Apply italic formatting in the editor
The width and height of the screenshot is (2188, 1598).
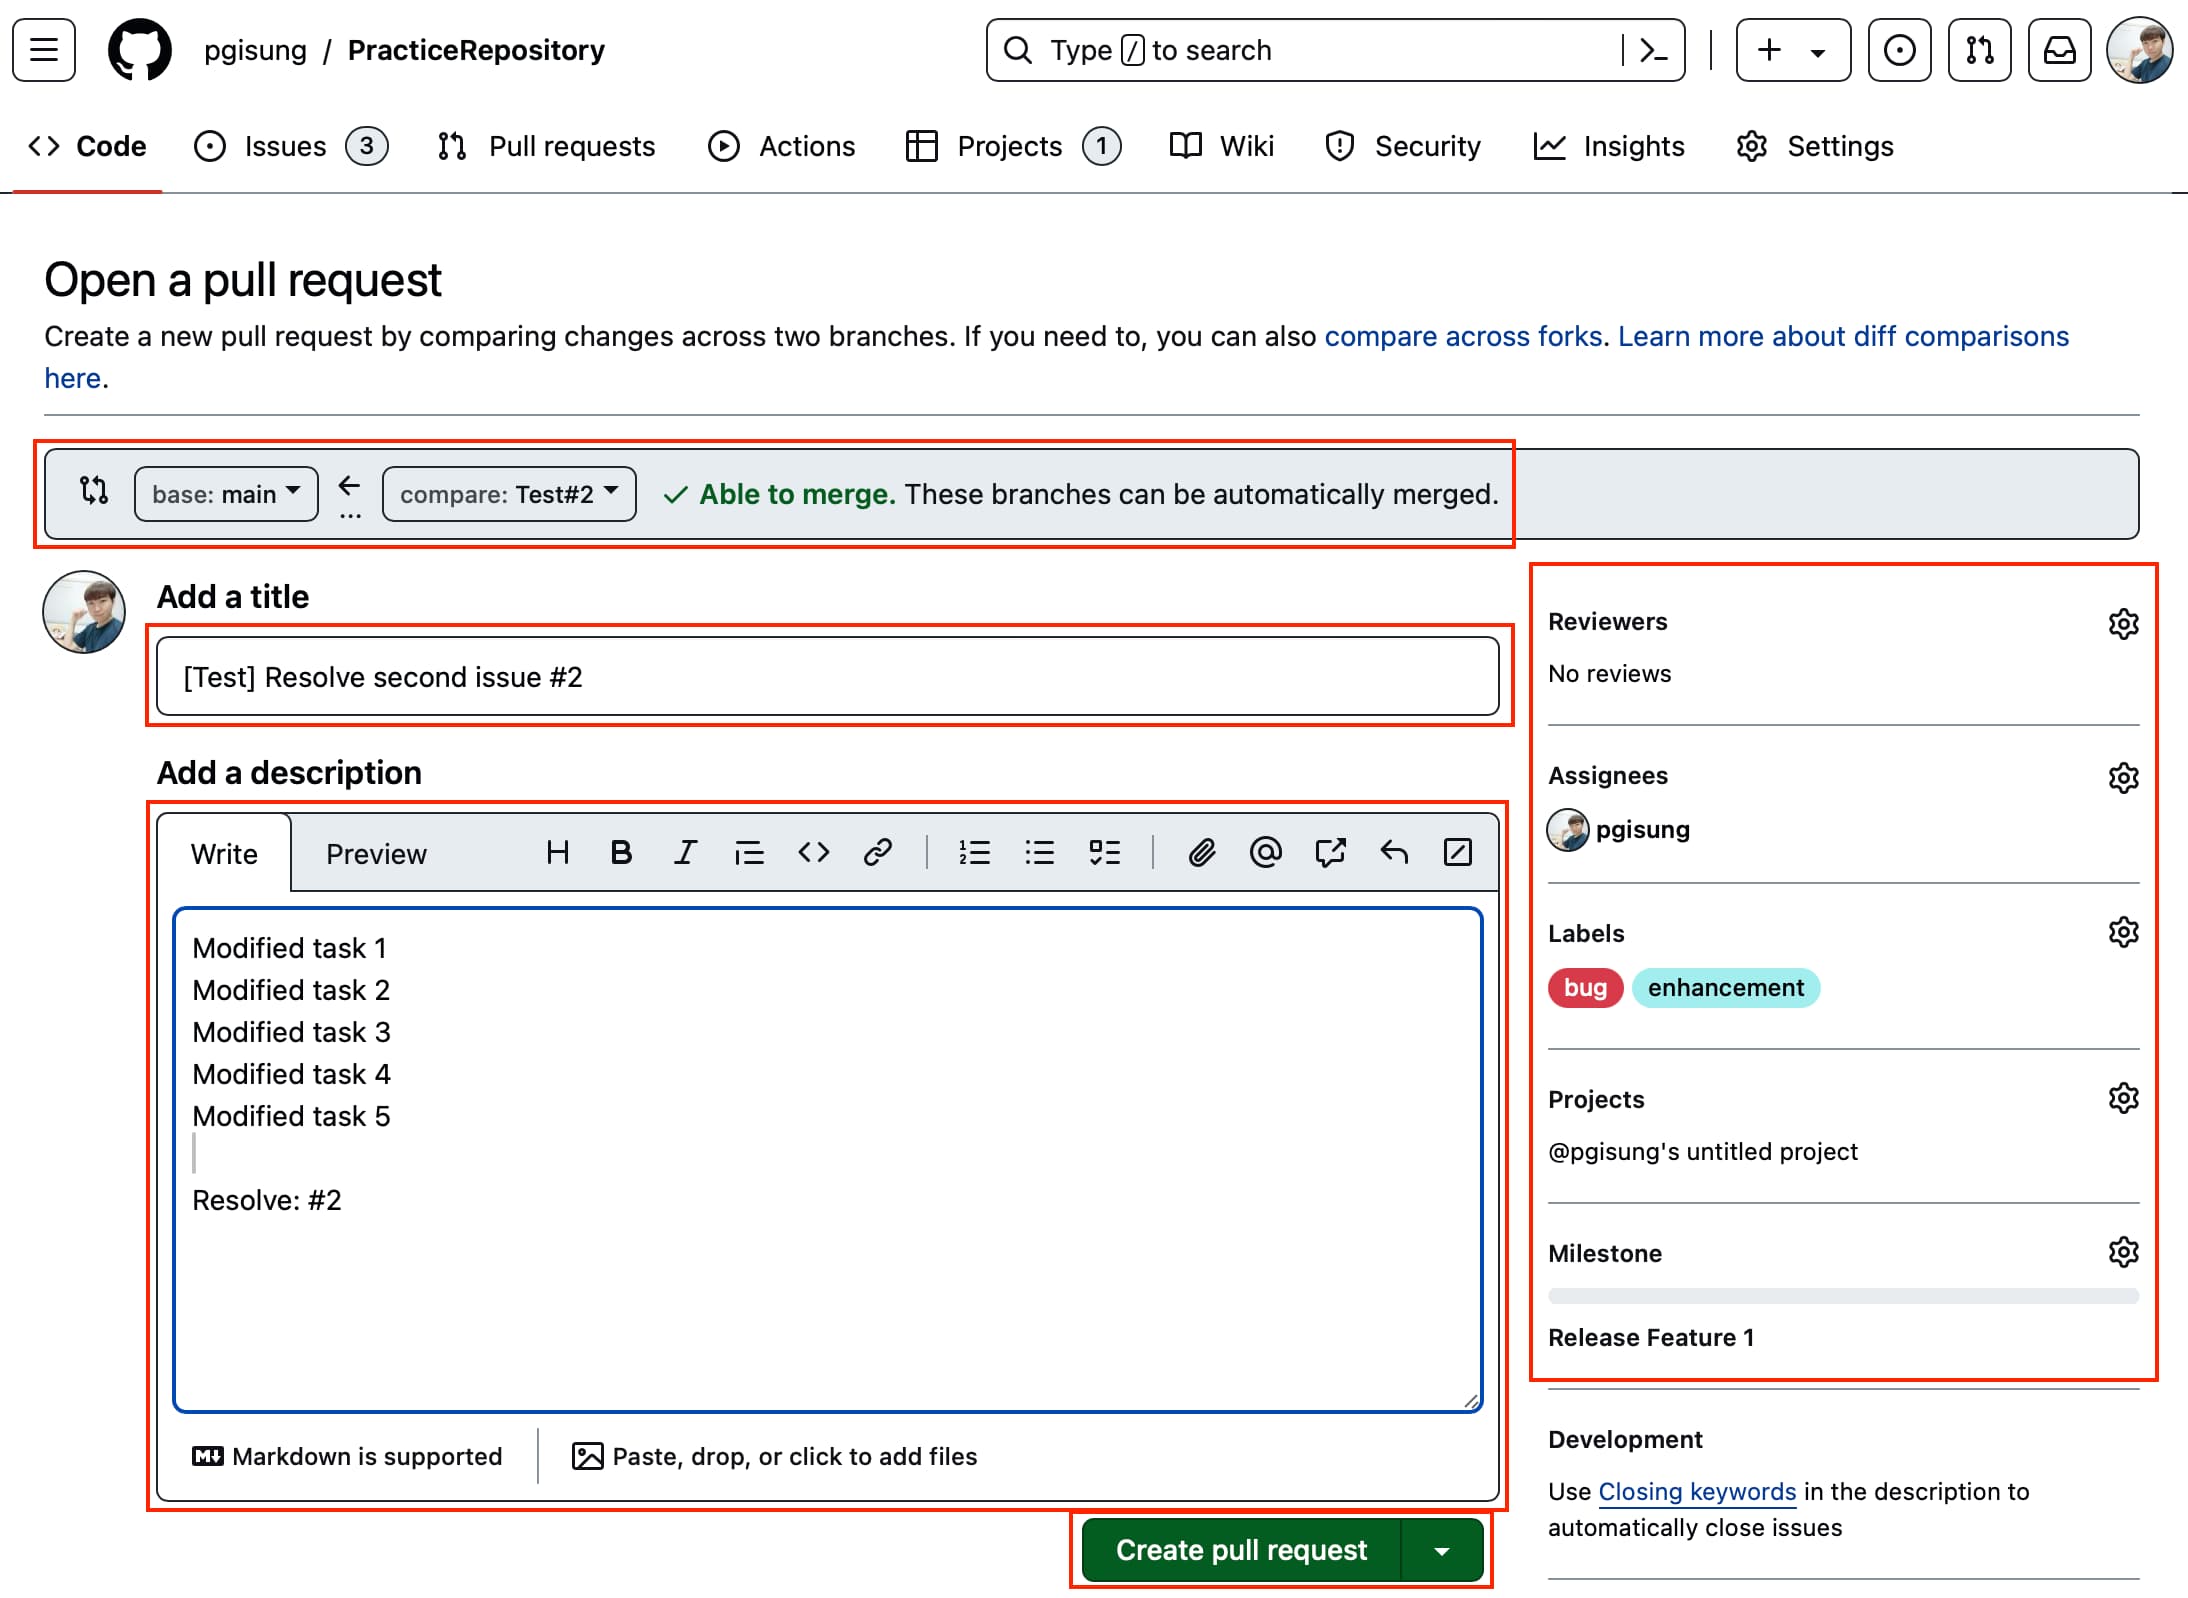pos(685,852)
